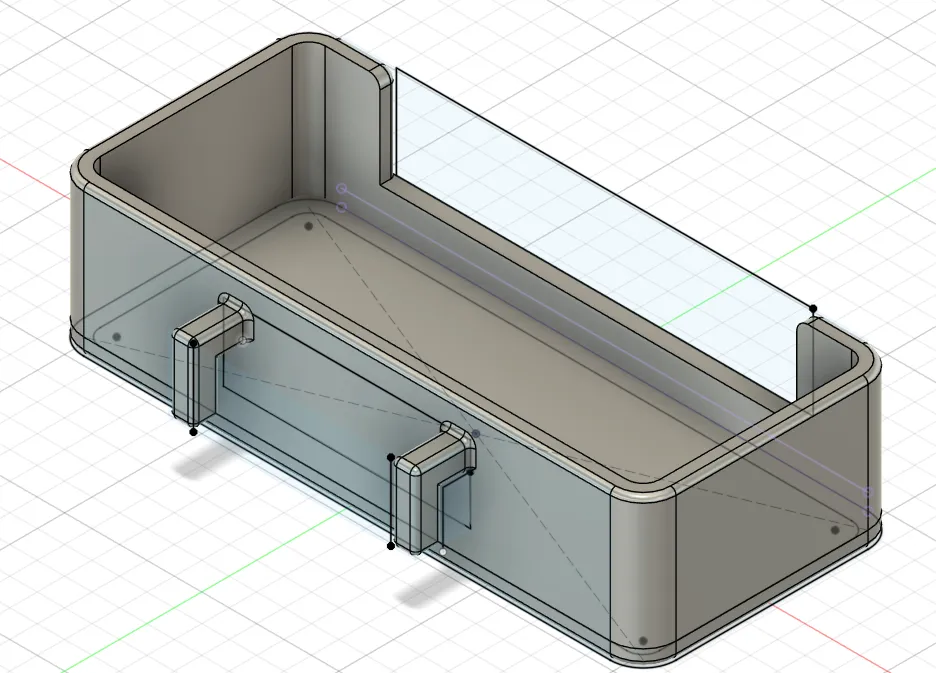Select the white sketch point beneath the right clip

pos(443,552)
